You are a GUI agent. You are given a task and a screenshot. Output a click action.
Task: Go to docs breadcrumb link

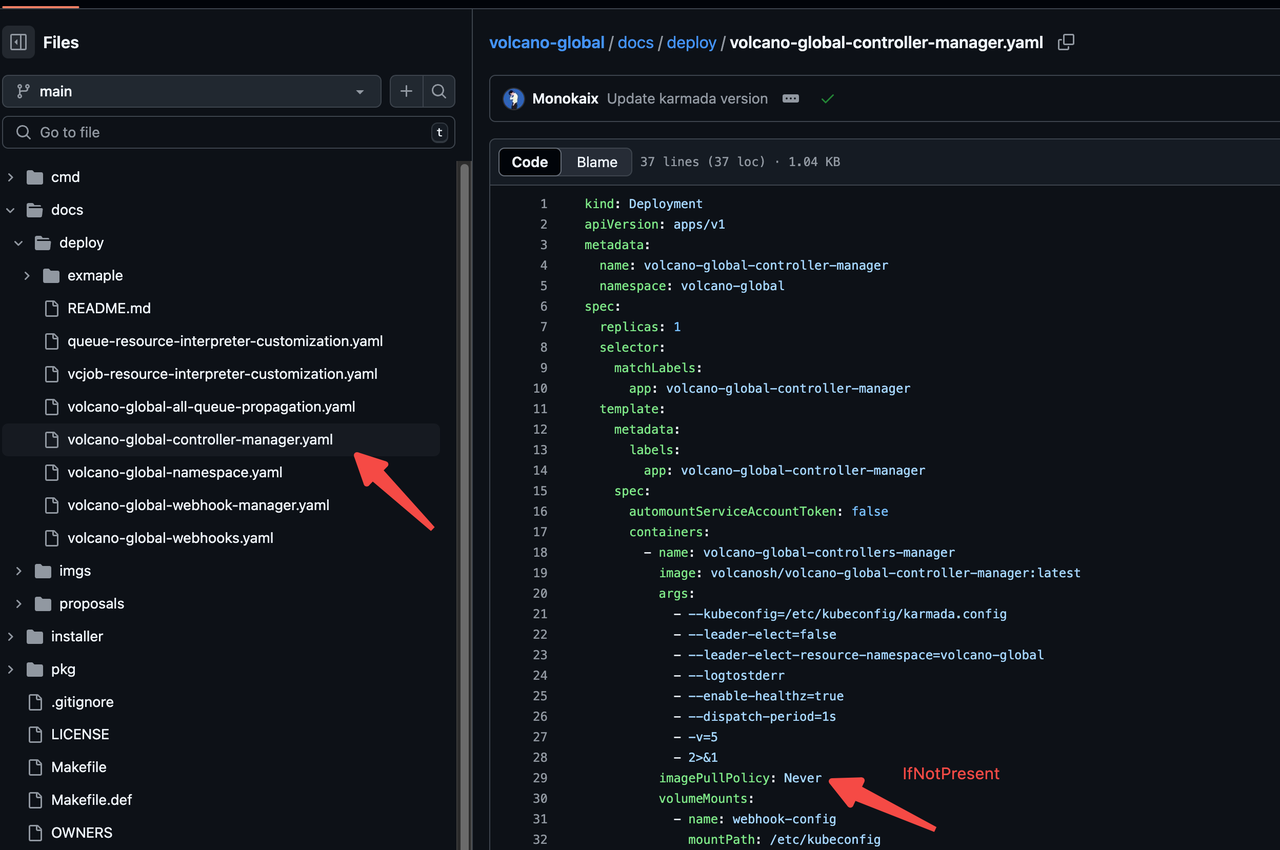coord(635,43)
